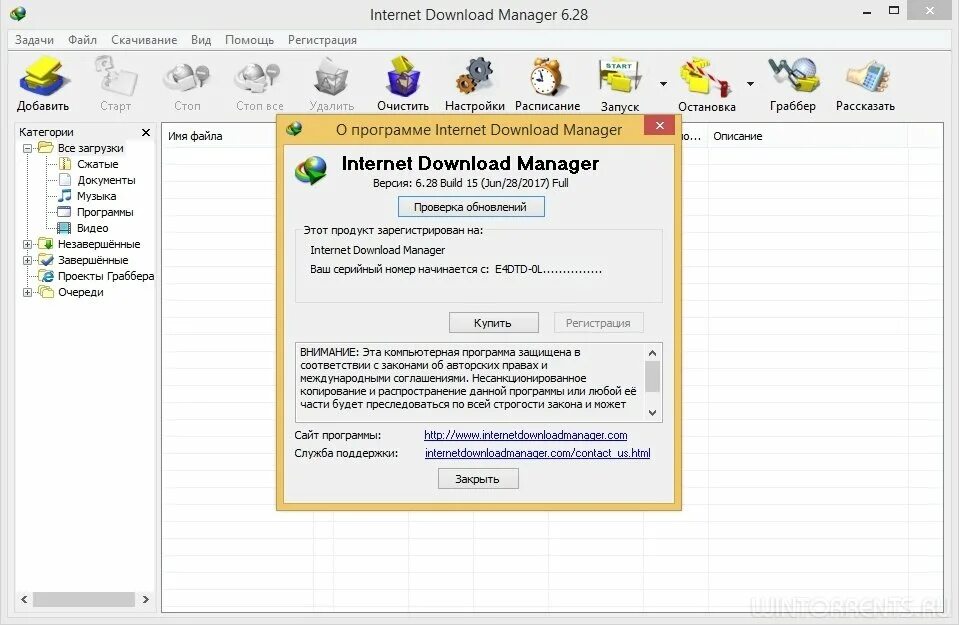Open the internetdownloadmanager.com website link
This screenshot has height=625, width=959.
click(x=525, y=435)
